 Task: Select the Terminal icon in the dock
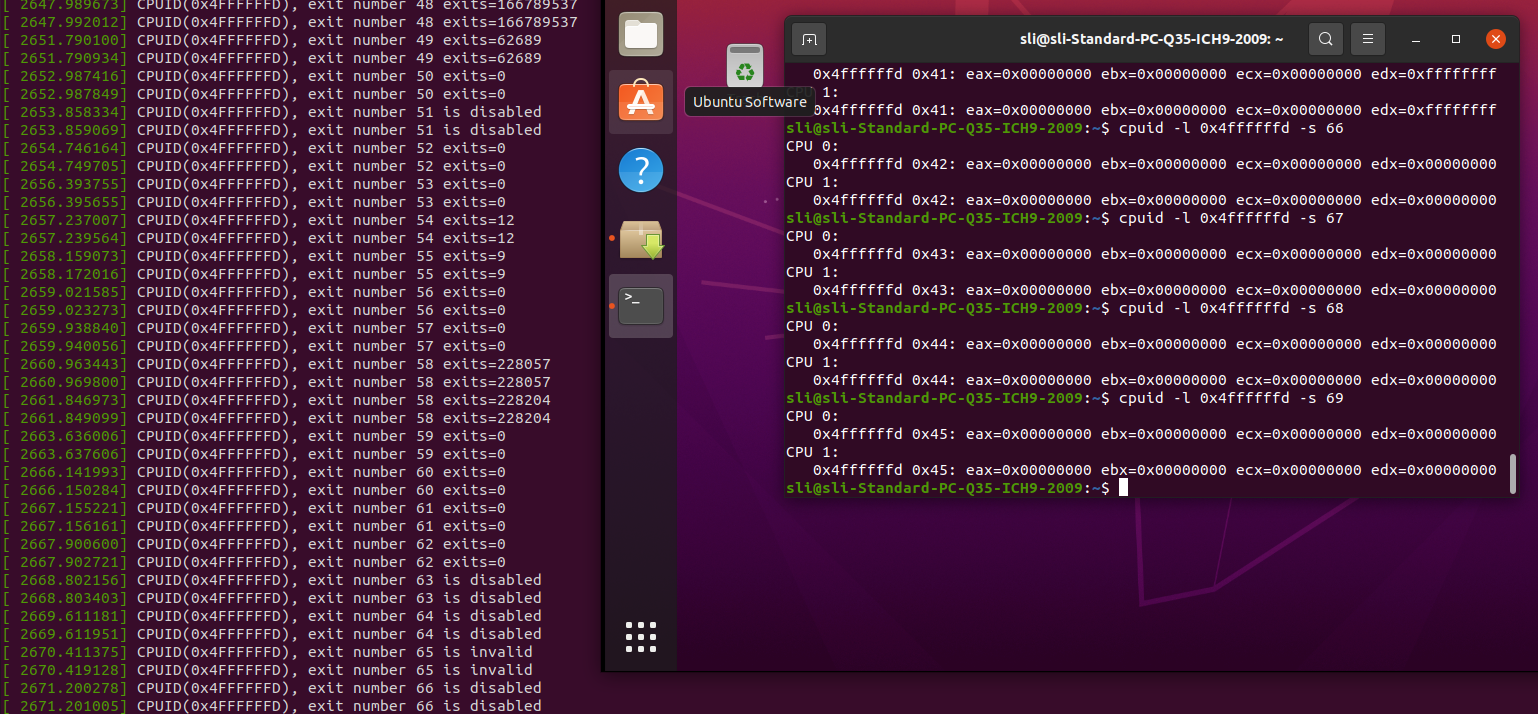(x=640, y=306)
